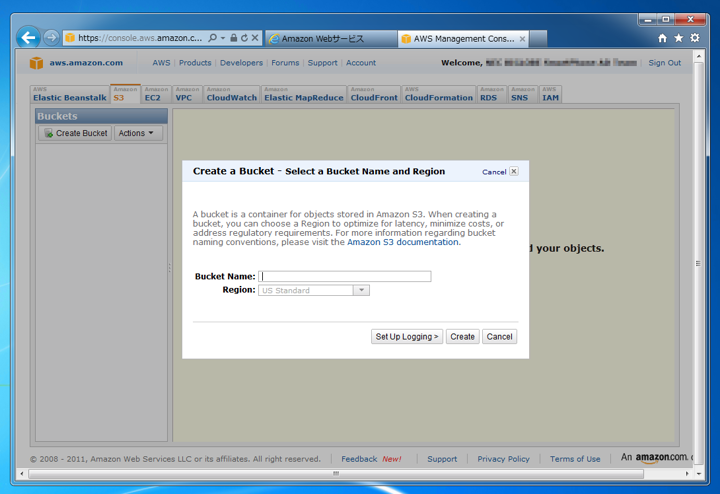Click the Feedback link in footer
720x494 pixels.
pos(359,459)
